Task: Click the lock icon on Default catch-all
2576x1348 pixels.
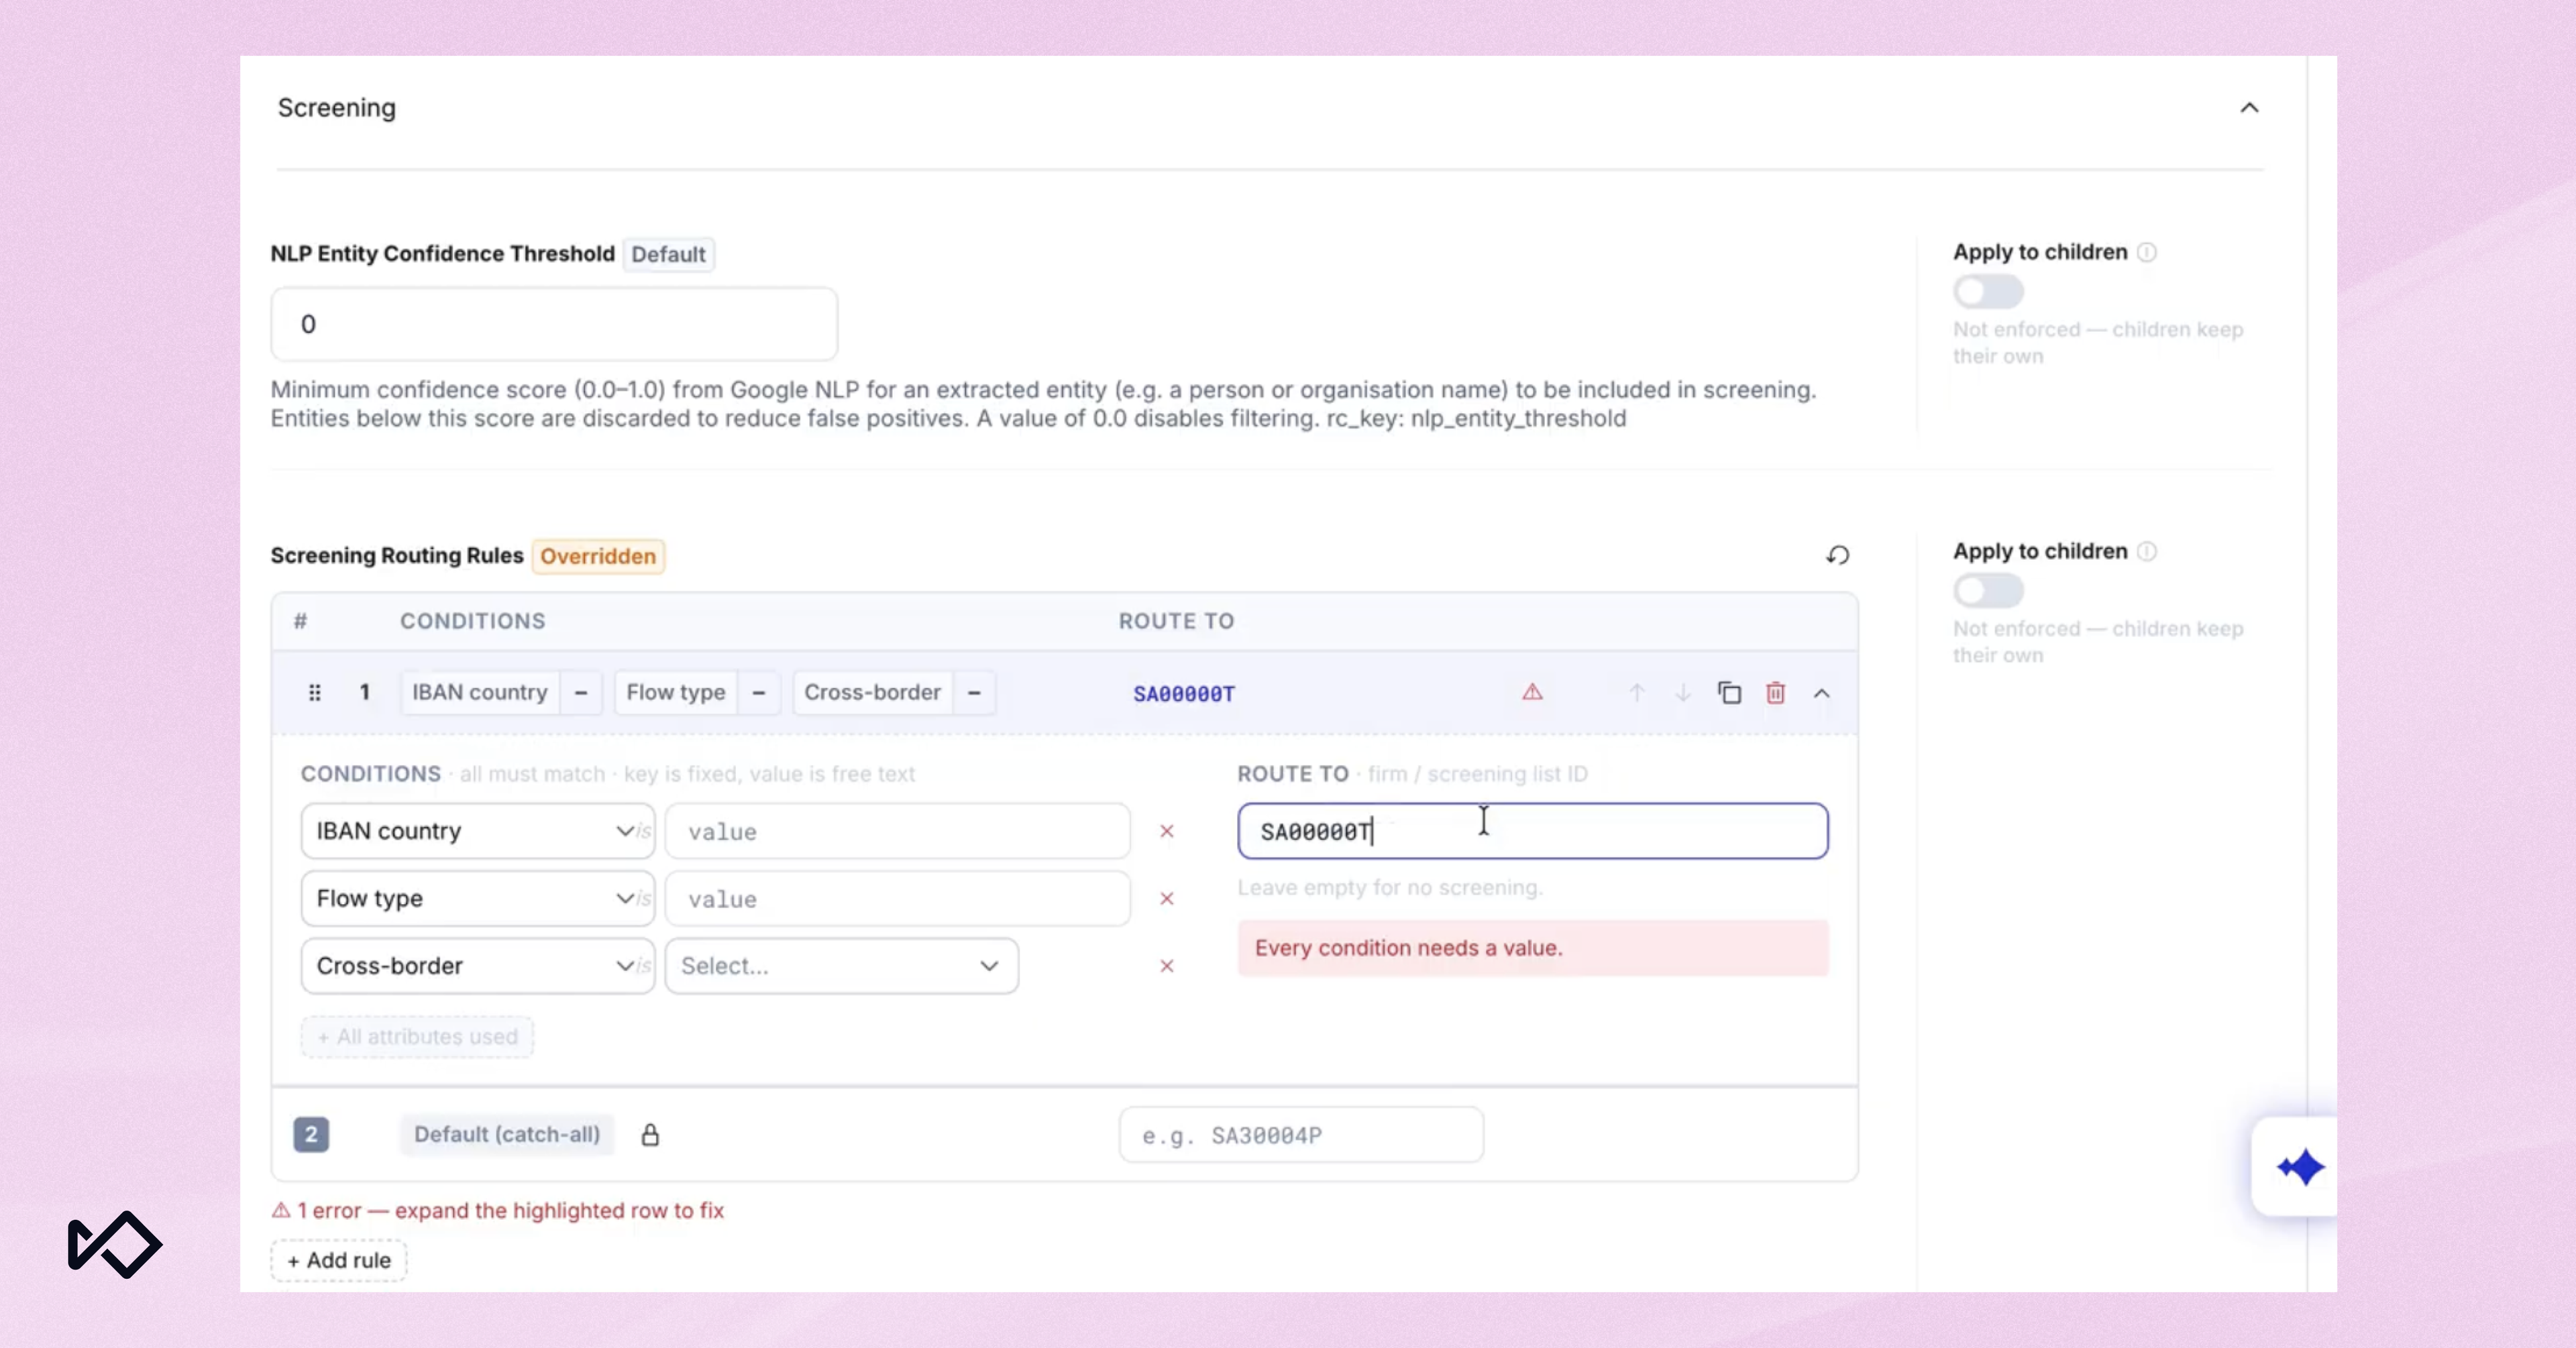Action: click(650, 1134)
